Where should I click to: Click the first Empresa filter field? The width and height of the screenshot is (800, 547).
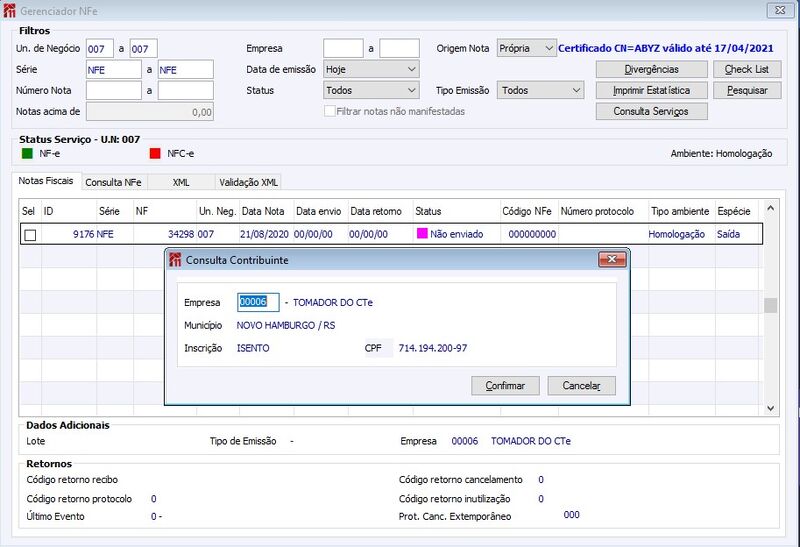[343, 48]
